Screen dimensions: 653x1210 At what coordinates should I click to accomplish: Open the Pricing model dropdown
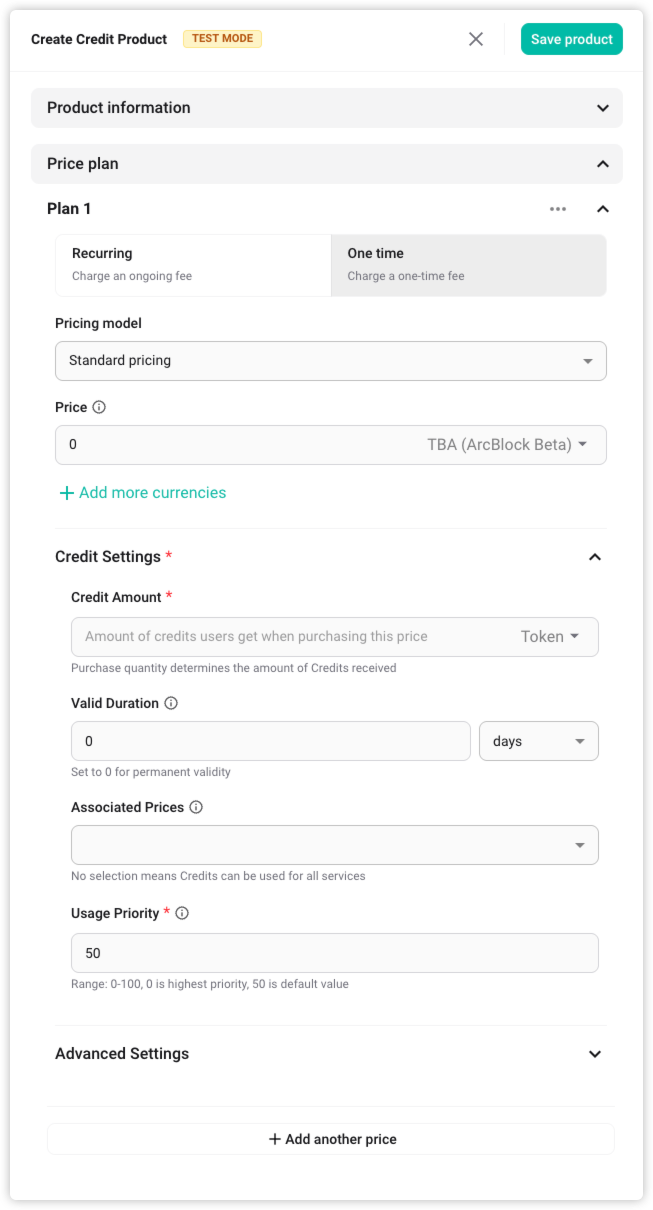click(330, 361)
